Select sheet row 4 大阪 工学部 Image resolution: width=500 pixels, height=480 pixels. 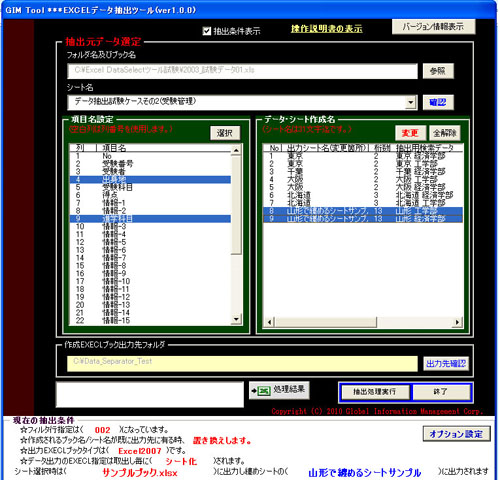(363, 179)
